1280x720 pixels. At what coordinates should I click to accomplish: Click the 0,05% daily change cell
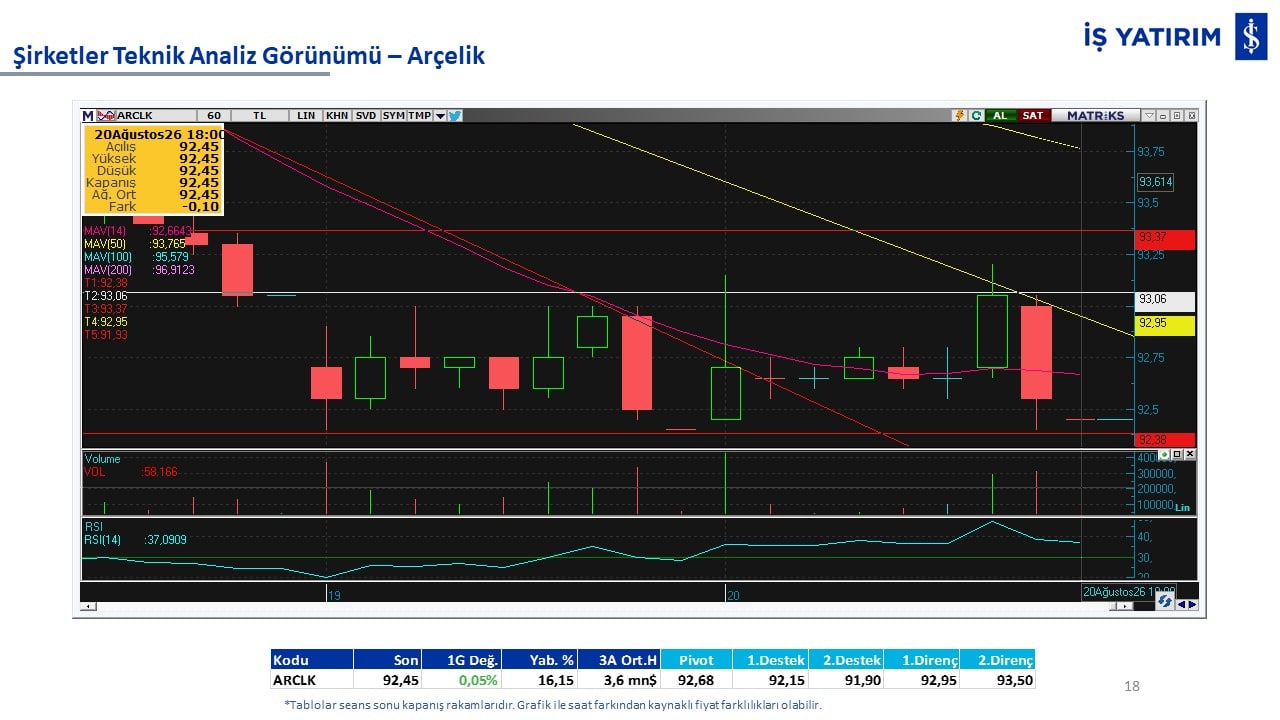pyautogui.click(x=461, y=680)
